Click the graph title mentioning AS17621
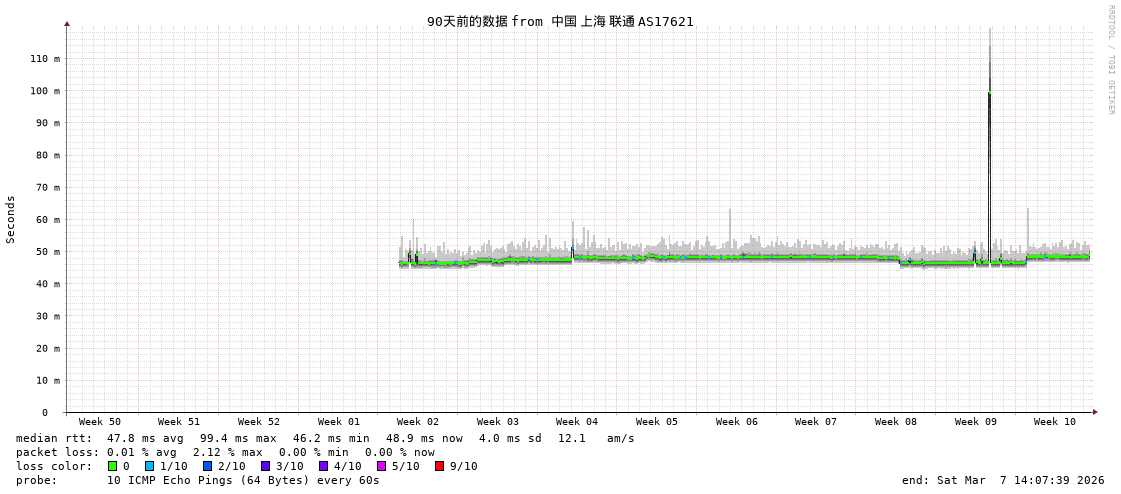Screen dimensions: 1121x494 coord(560,21)
